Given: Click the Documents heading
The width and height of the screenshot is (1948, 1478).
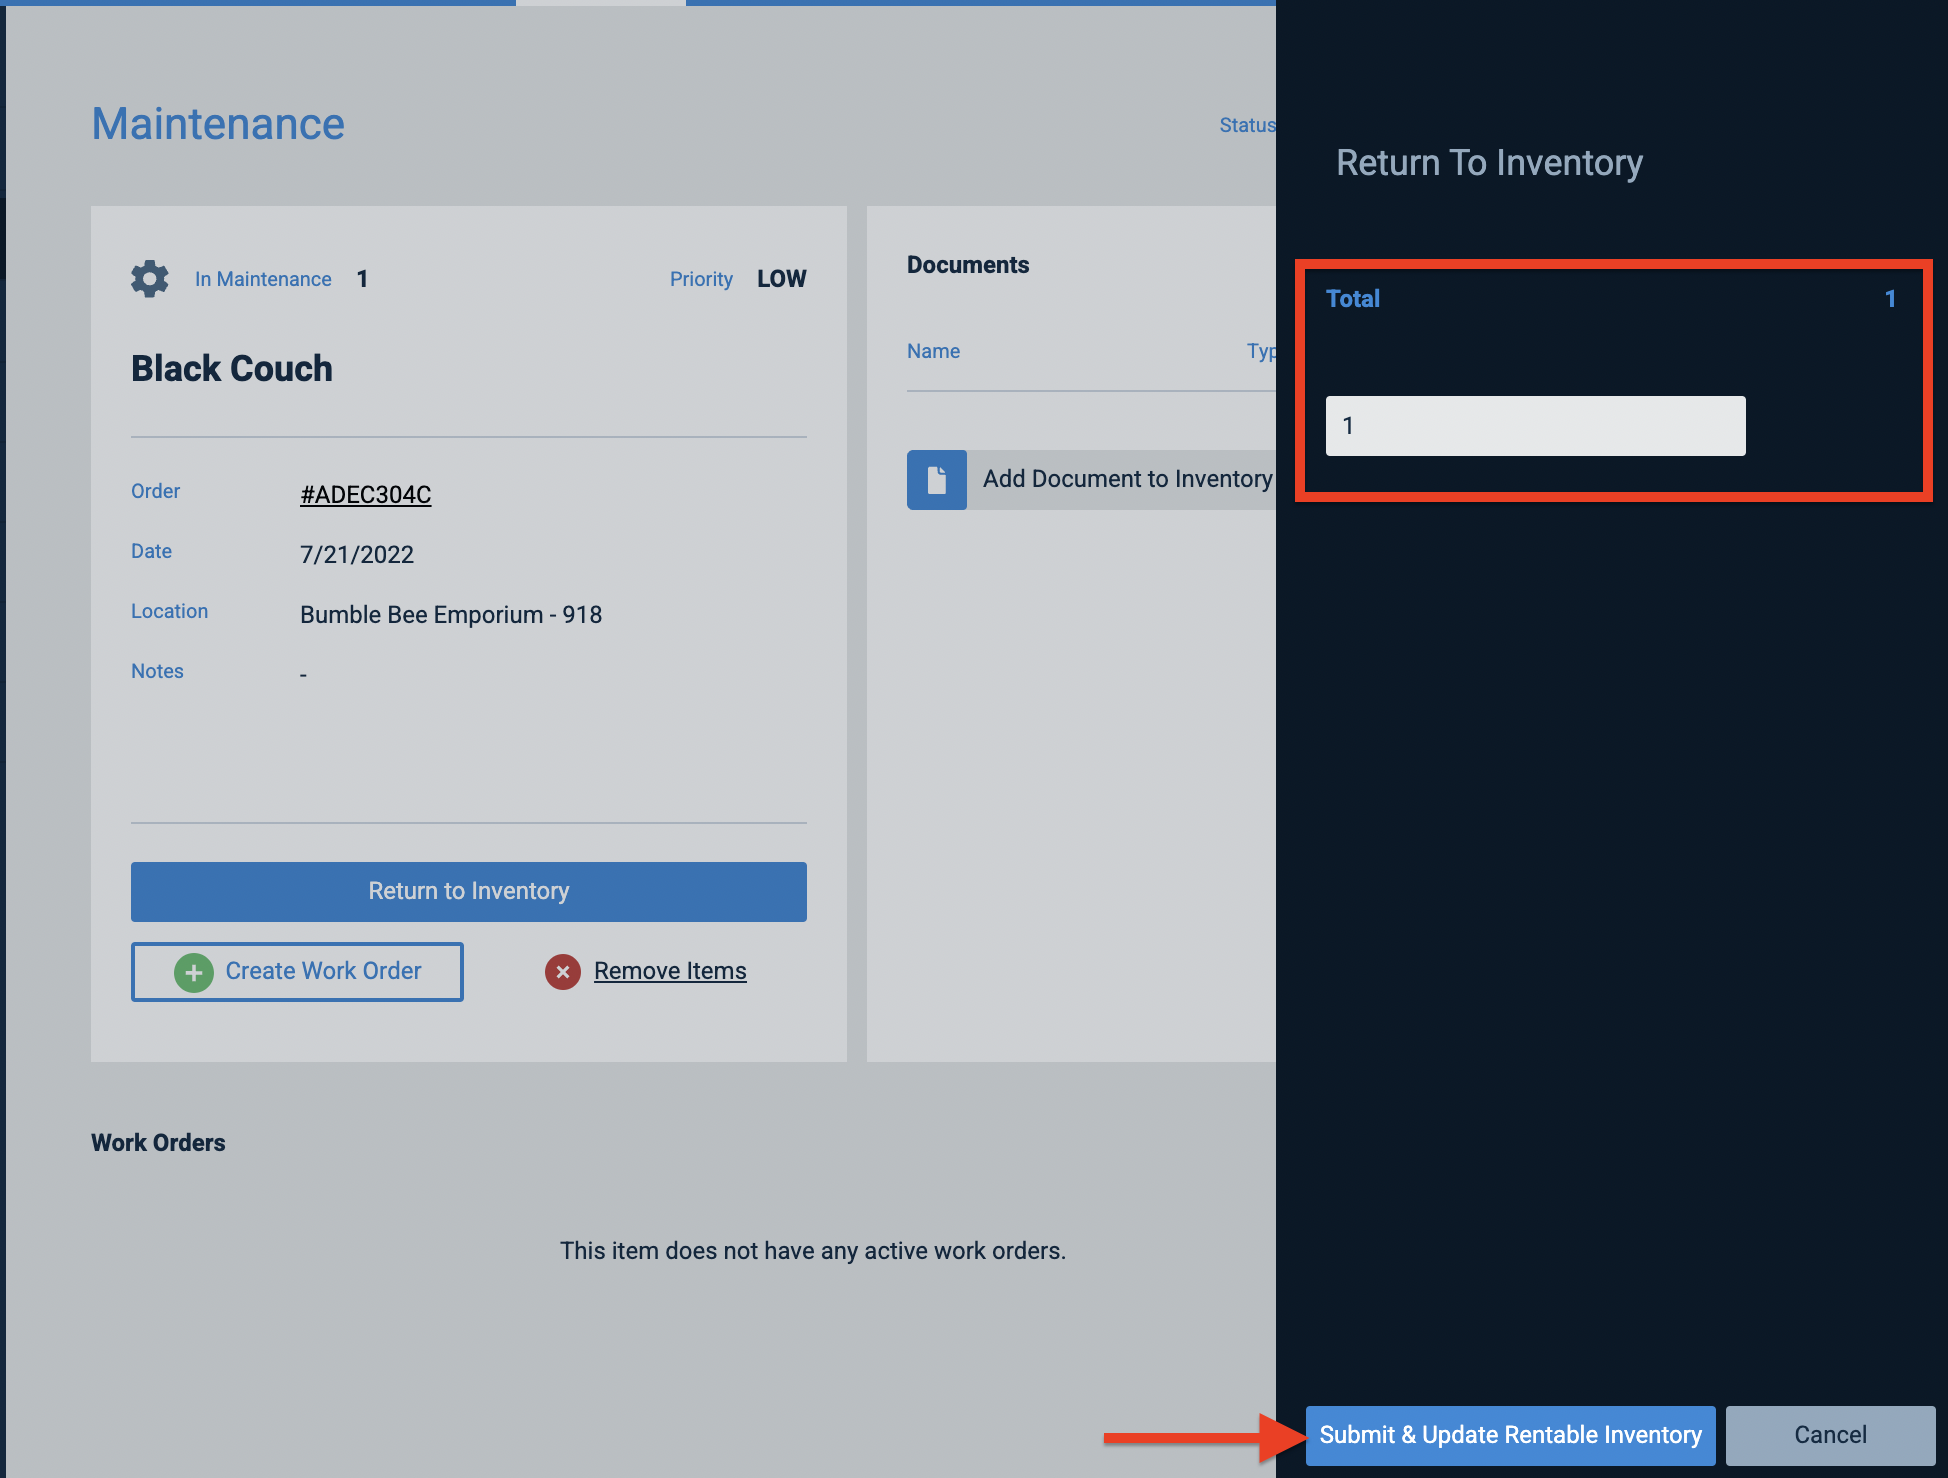Looking at the screenshot, I should (968, 265).
